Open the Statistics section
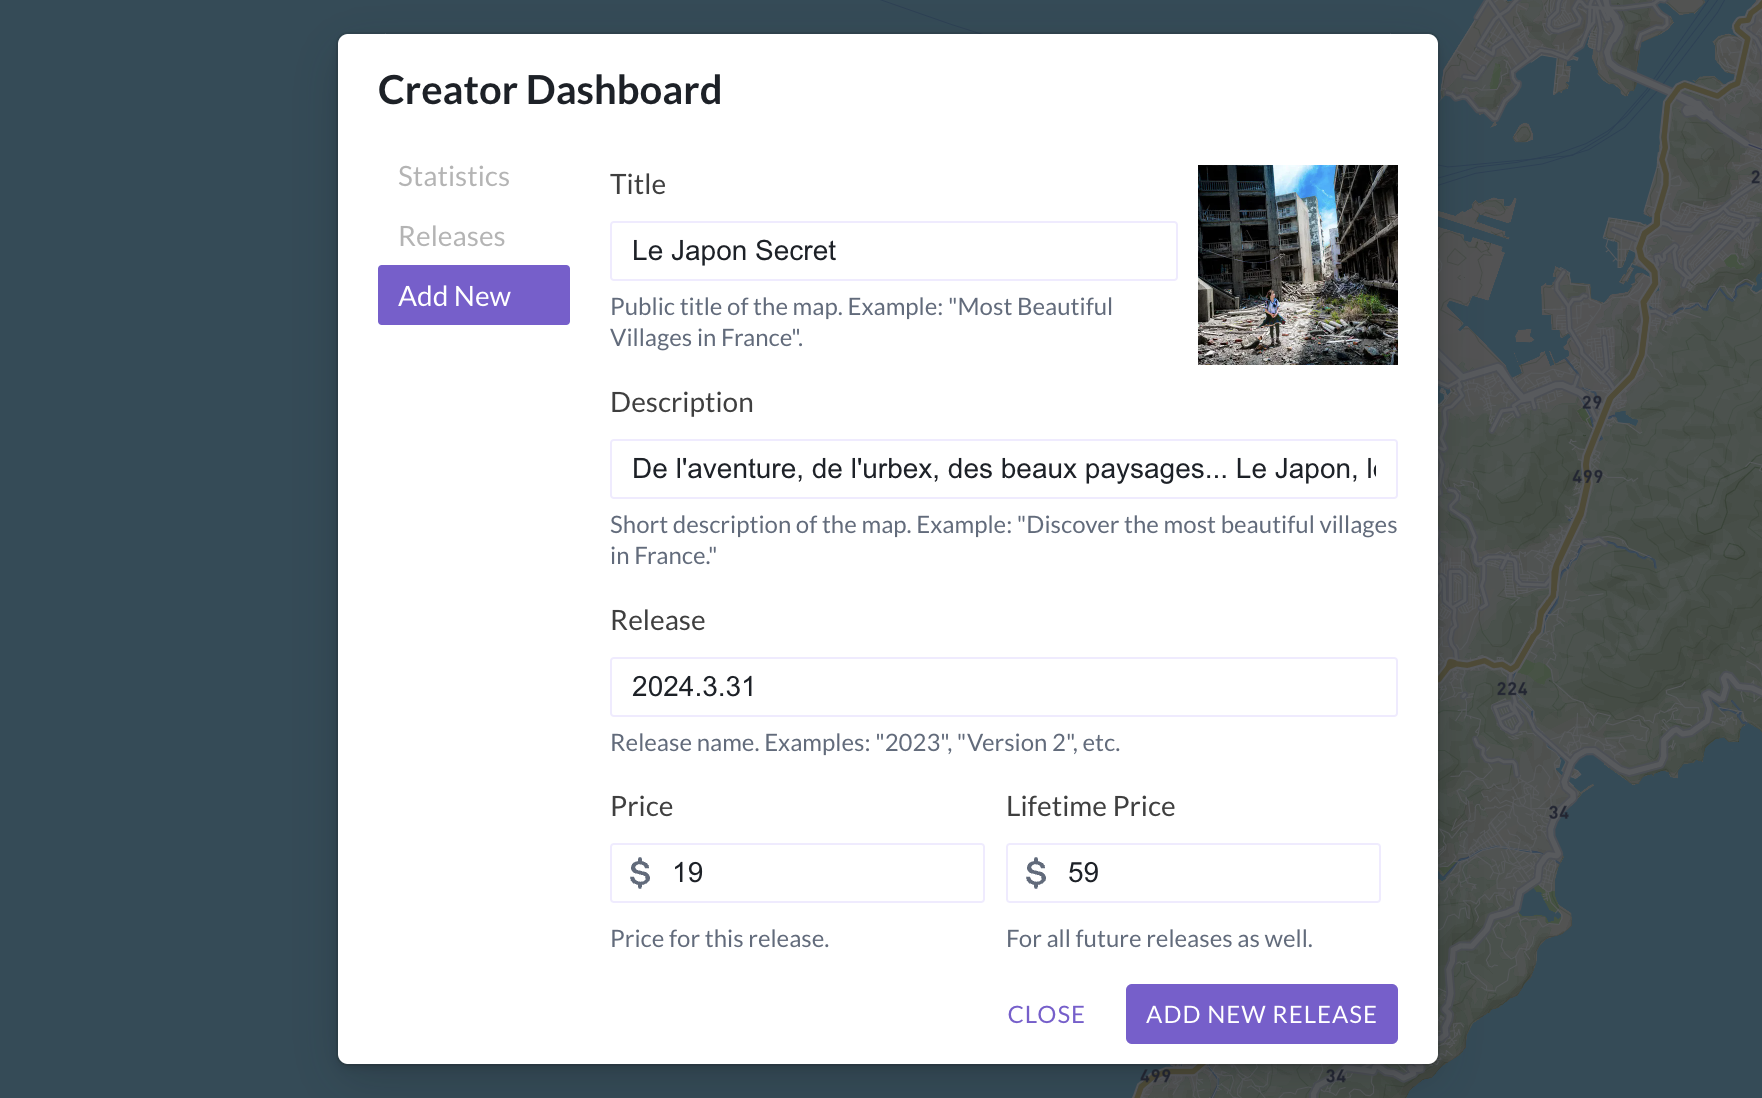The width and height of the screenshot is (1762, 1098). [x=453, y=176]
